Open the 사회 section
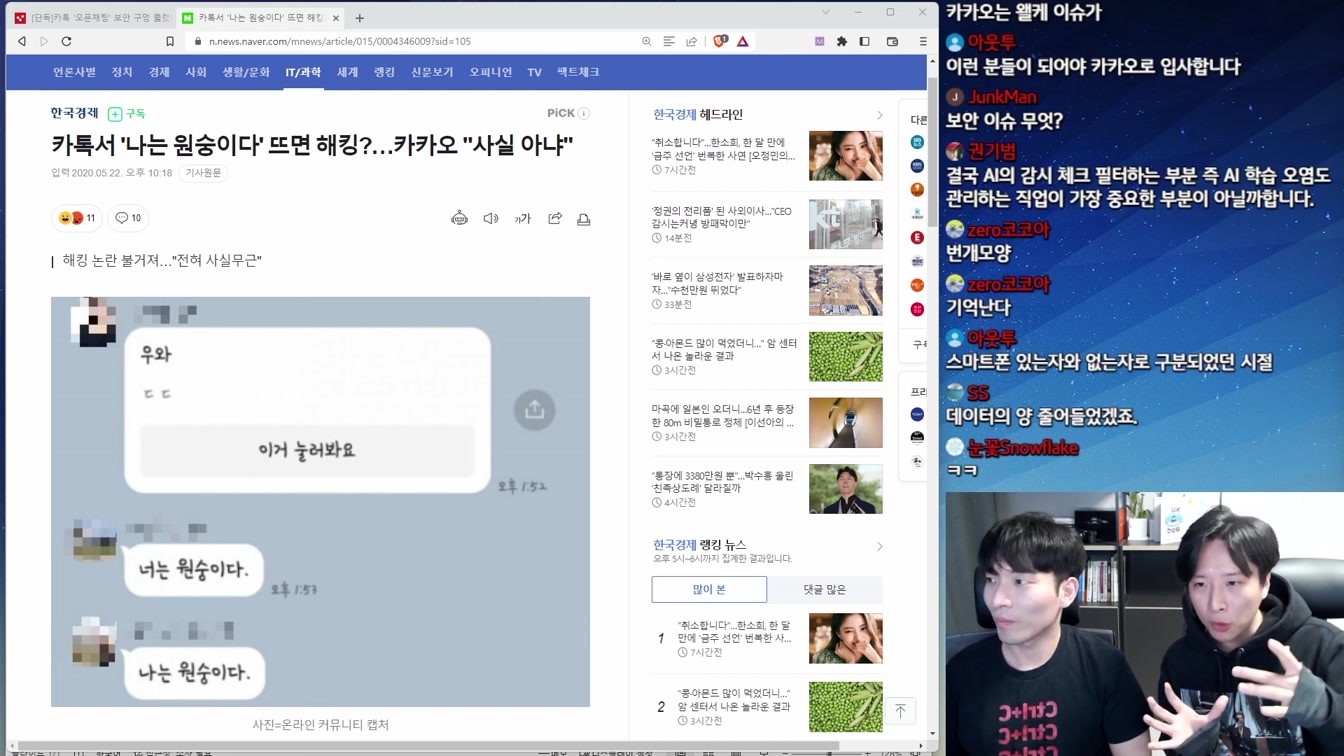This screenshot has height=756, width=1344. (x=196, y=73)
